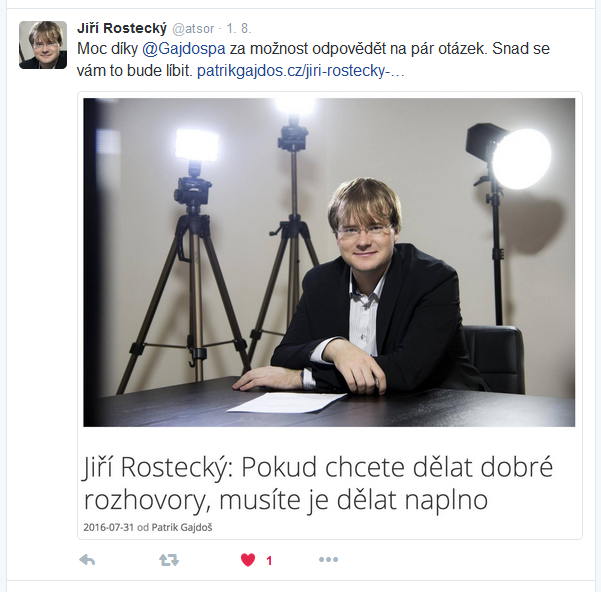The image size is (601, 592).
Task: Open the article headline about dobré rozhovory
Action: pos(318,484)
